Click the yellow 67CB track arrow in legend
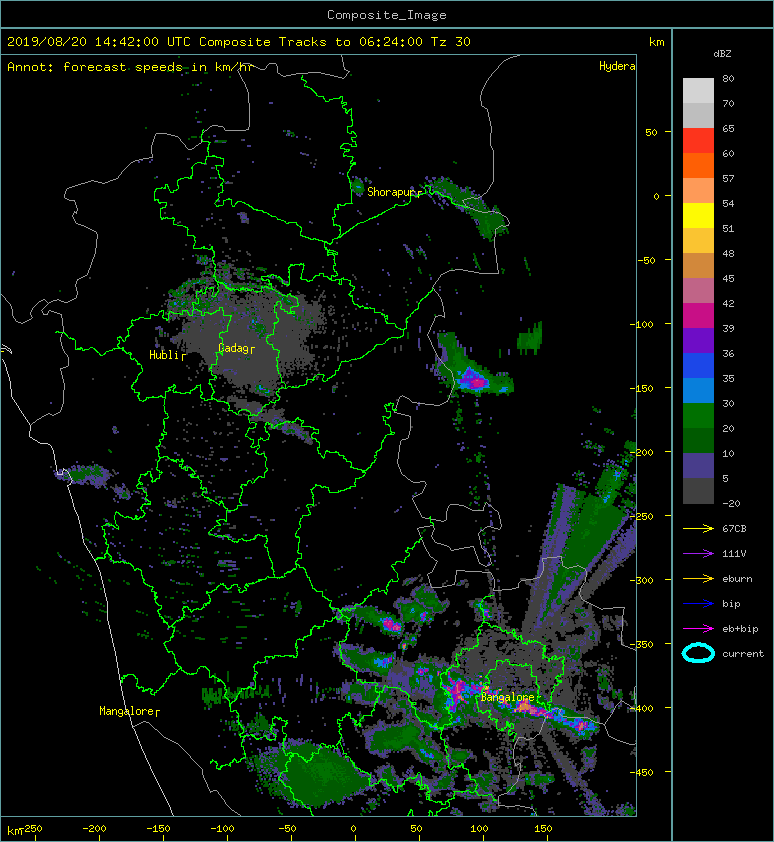774x842 pixels. point(698,528)
